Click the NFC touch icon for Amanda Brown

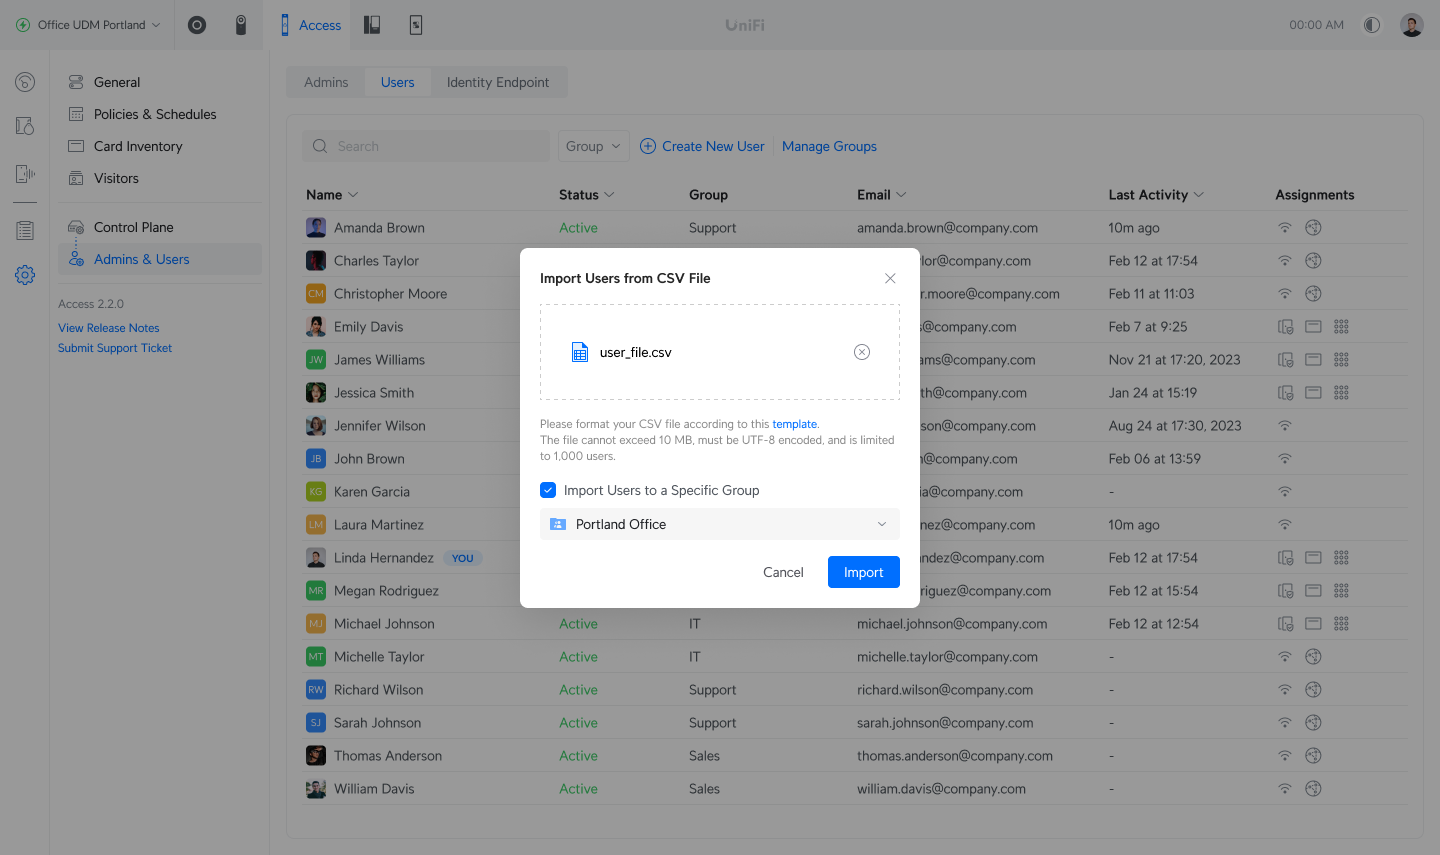pyautogui.click(x=1314, y=228)
